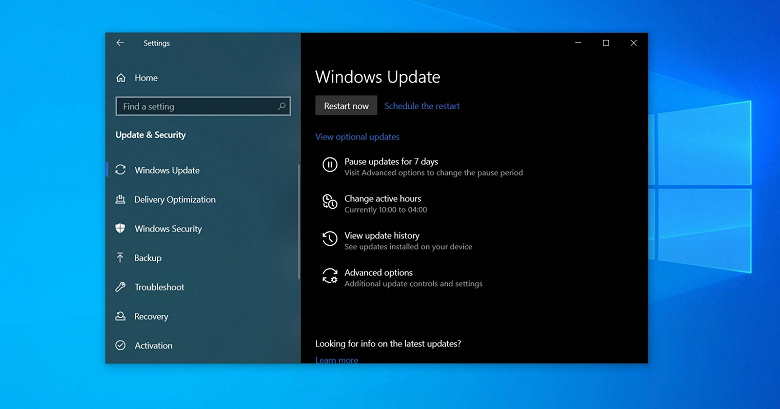Select the Windows Update sync icon
The width and height of the screenshot is (780, 409).
(120, 170)
